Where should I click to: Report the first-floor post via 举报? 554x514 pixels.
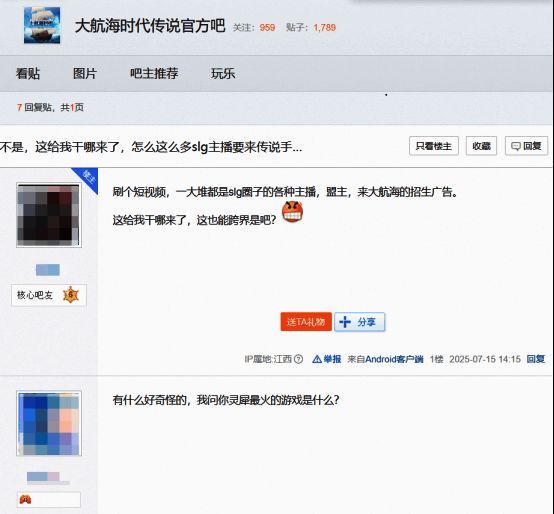(327, 359)
